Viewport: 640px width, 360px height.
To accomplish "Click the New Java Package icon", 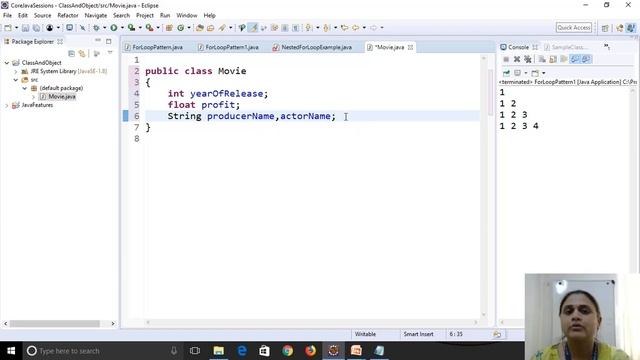I will pos(169,28).
